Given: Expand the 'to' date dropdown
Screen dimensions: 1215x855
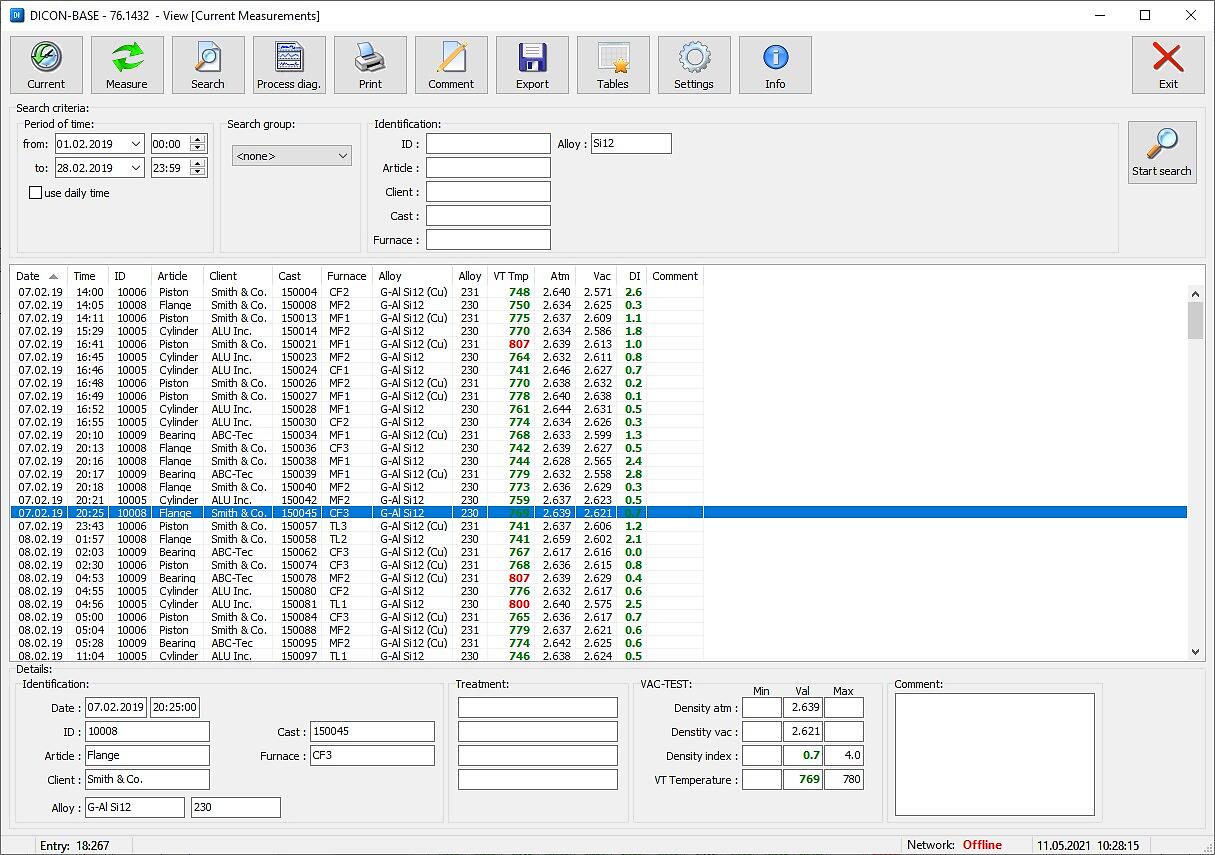Looking at the screenshot, I should tap(136, 168).
